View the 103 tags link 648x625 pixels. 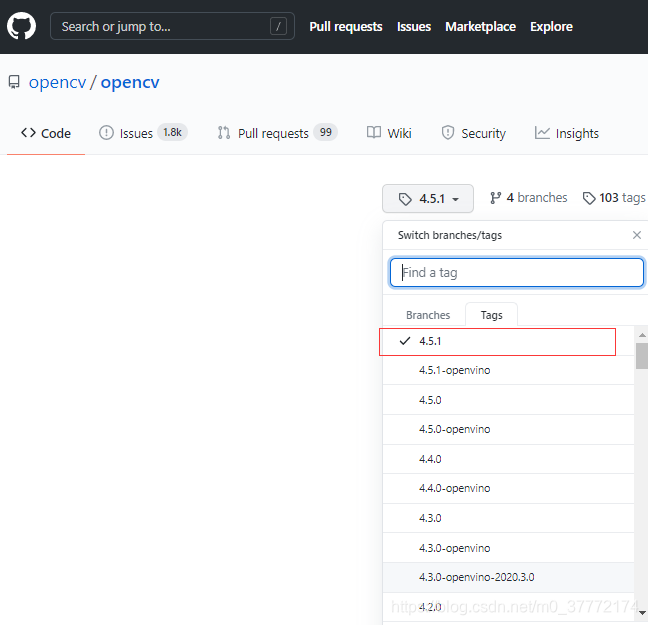(x=614, y=198)
